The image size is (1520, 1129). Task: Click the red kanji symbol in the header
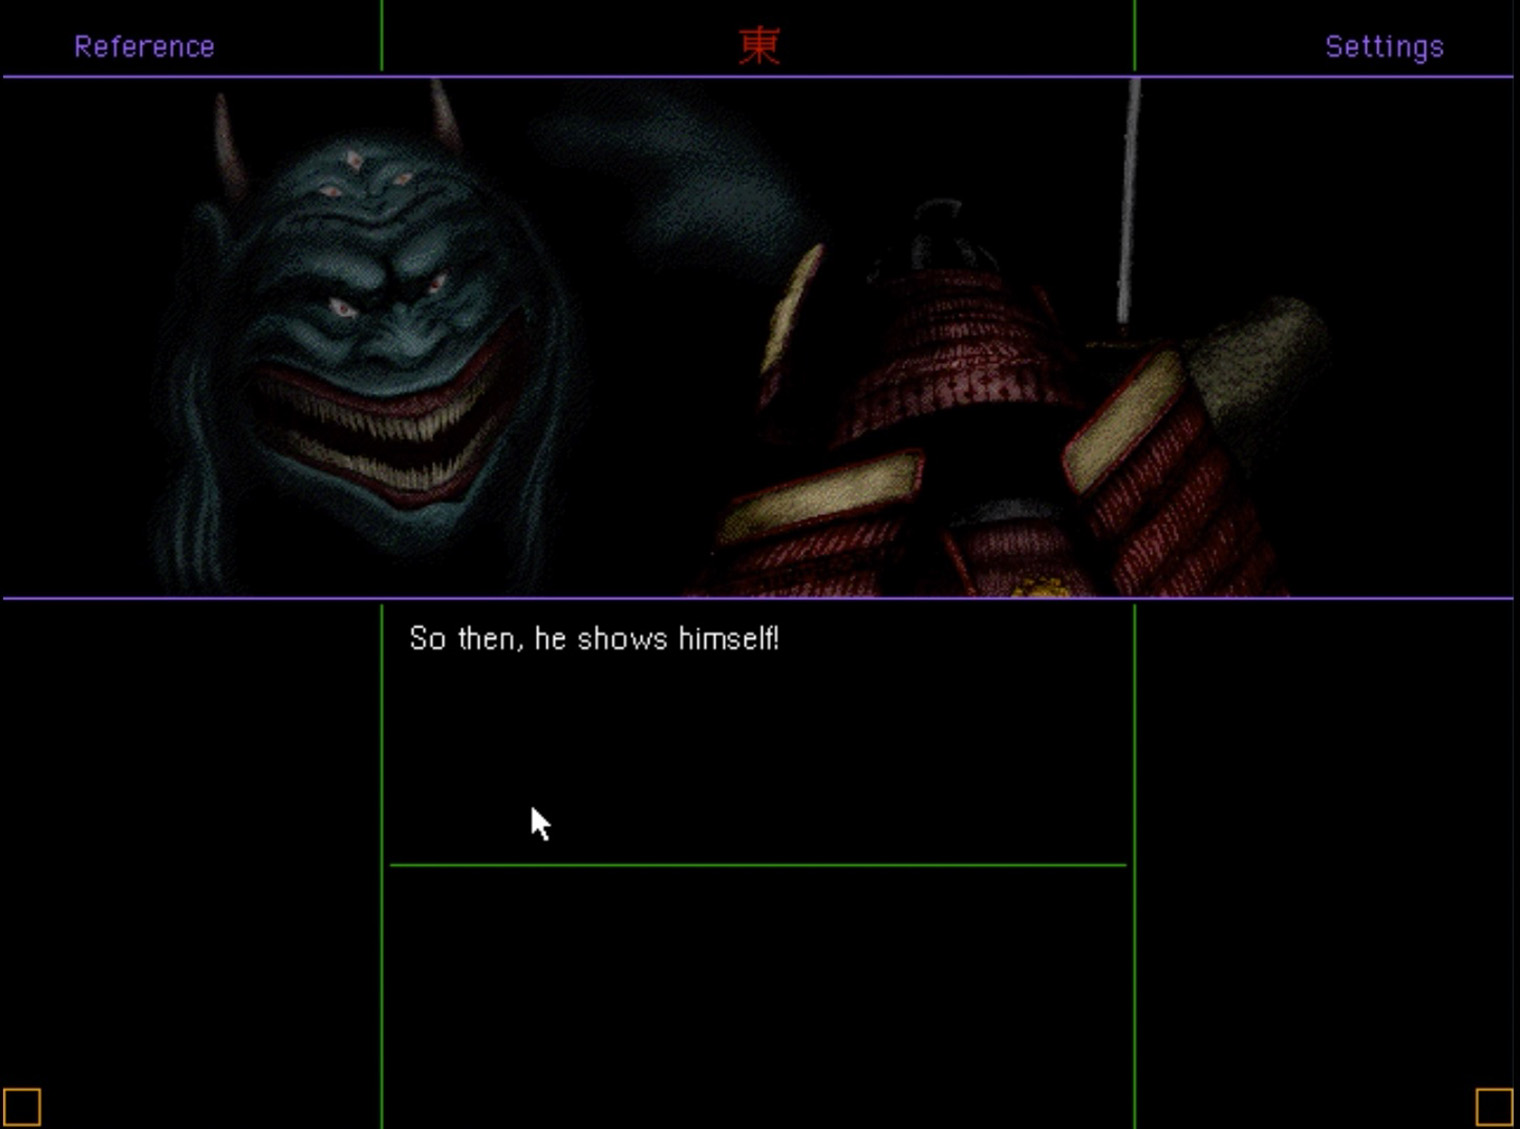click(x=759, y=46)
